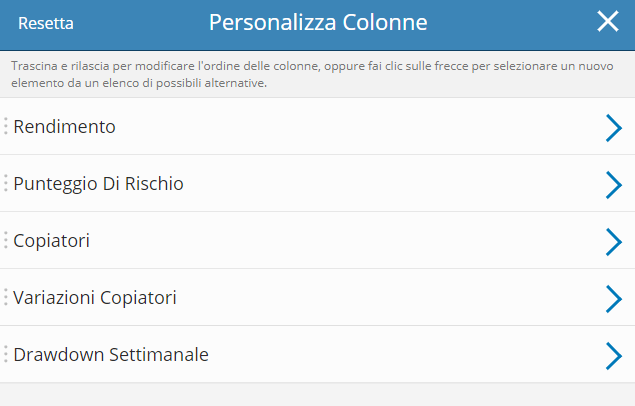Click the Drawdown Settimanale drag handle
Image resolution: width=635 pixels, height=406 pixels.
tap(6, 354)
